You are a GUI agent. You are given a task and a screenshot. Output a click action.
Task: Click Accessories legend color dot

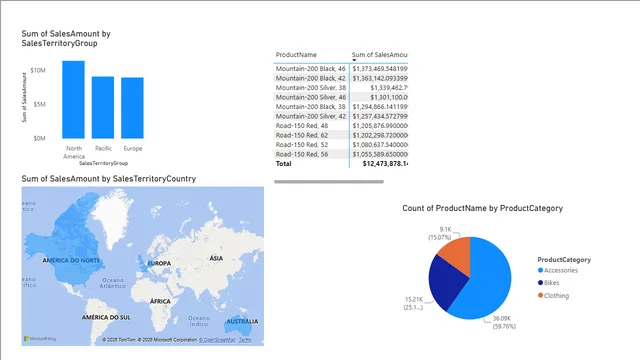click(x=540, y=270)
